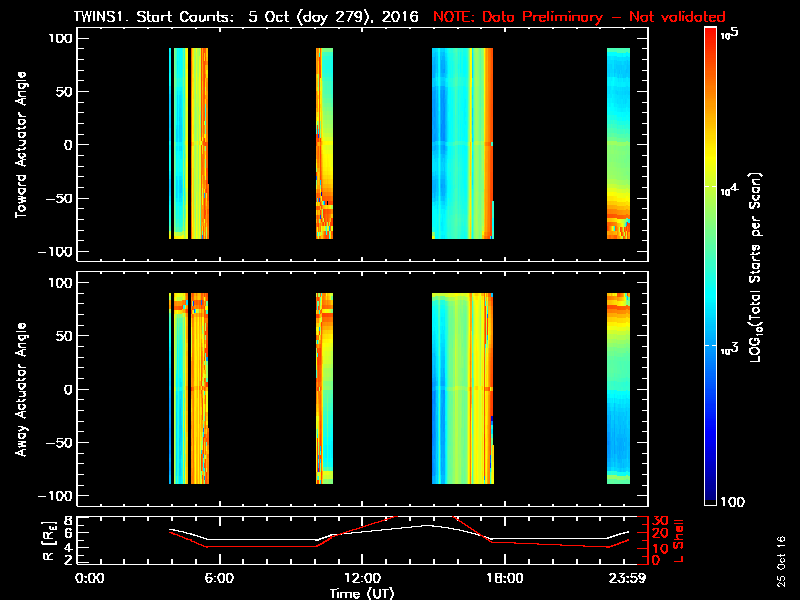Click the rightmost data strip in Toward panel
The width and height of the screenshot is (800, 600).
[x=619, y=143]
